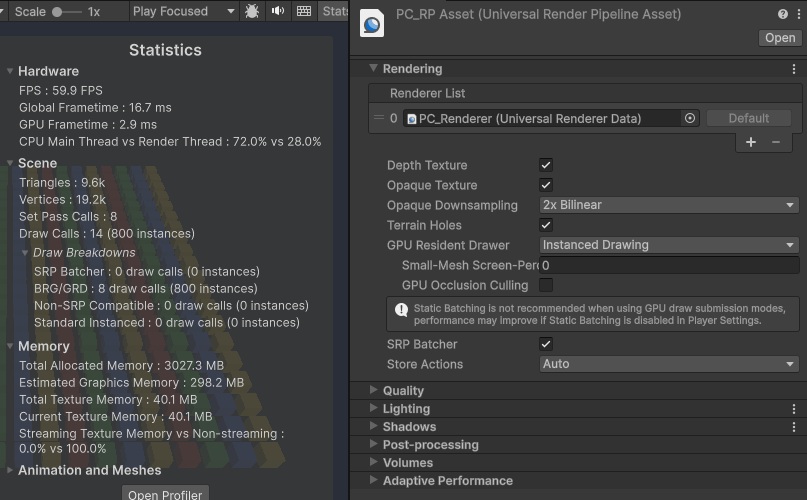
Task: Adjust the Scale slider handle
Action: 57,11
